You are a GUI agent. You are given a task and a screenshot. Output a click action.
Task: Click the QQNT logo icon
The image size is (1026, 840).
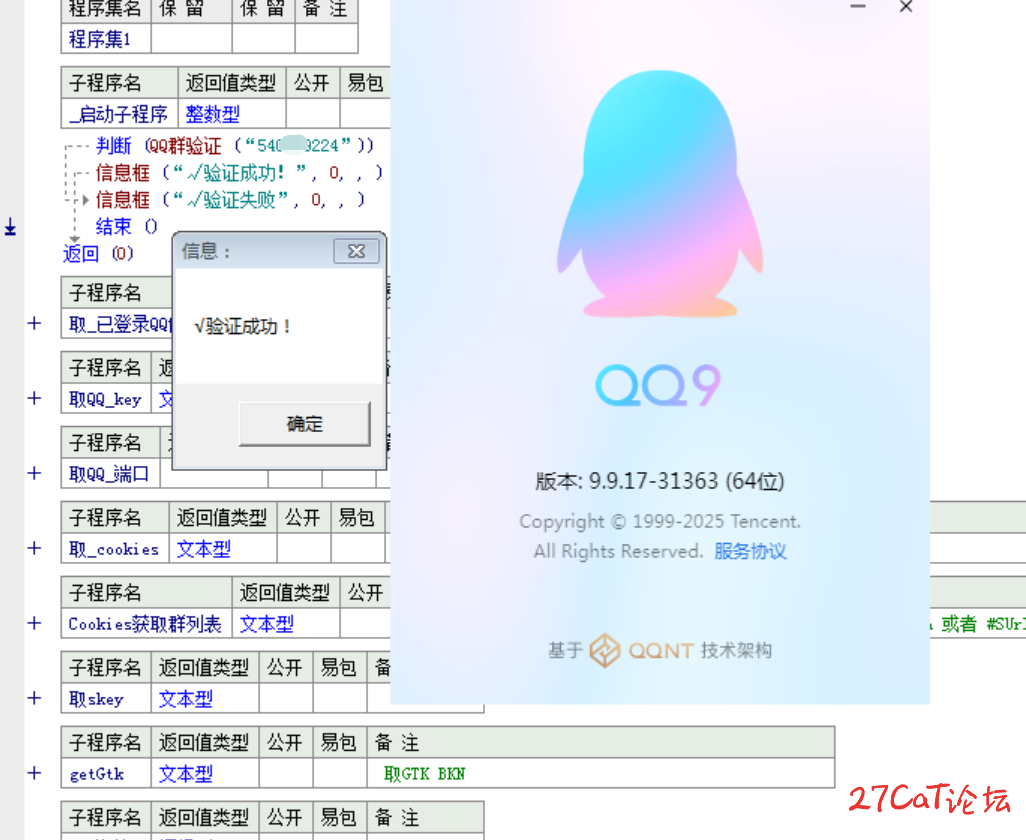605,650
